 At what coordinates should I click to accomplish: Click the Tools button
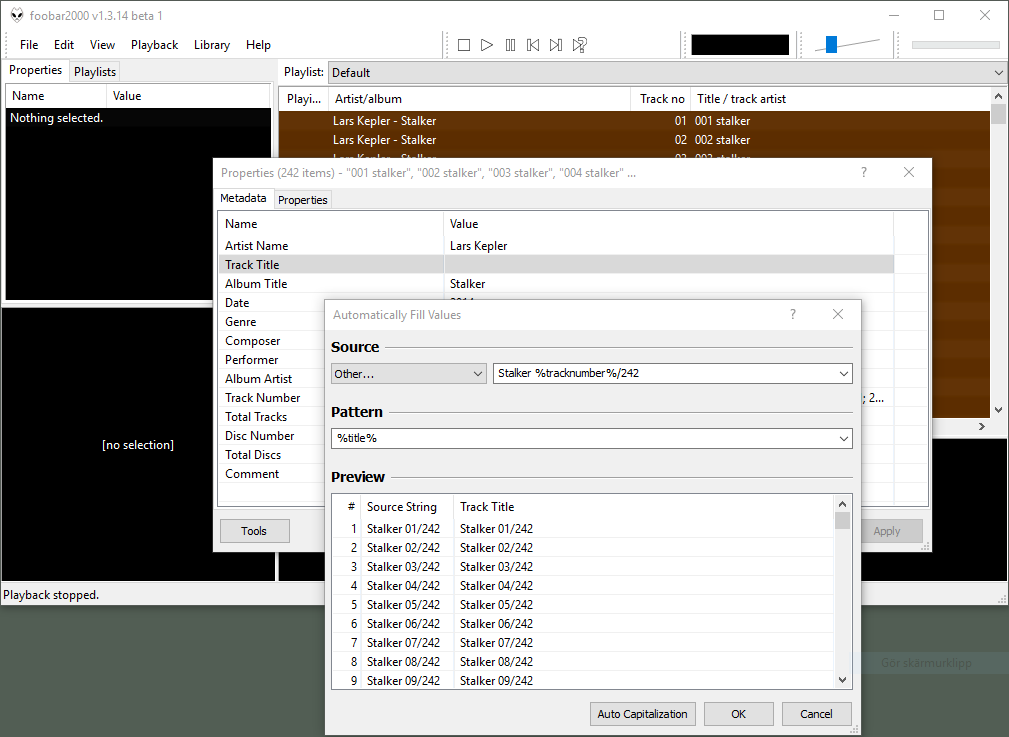pos(254,531)
